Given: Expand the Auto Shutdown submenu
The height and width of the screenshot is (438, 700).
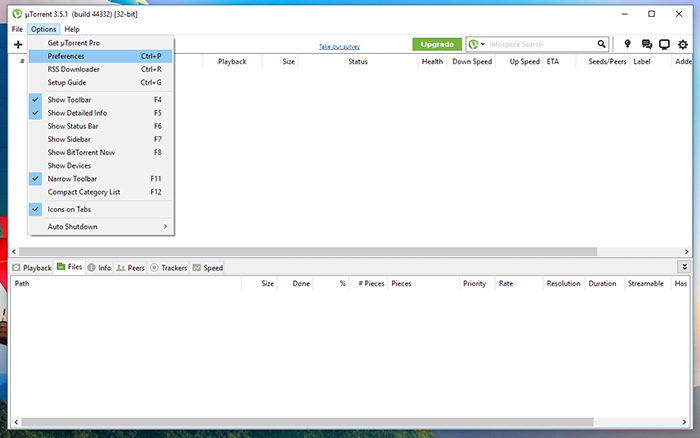Looking at the screenshot, I should point(100,226).
